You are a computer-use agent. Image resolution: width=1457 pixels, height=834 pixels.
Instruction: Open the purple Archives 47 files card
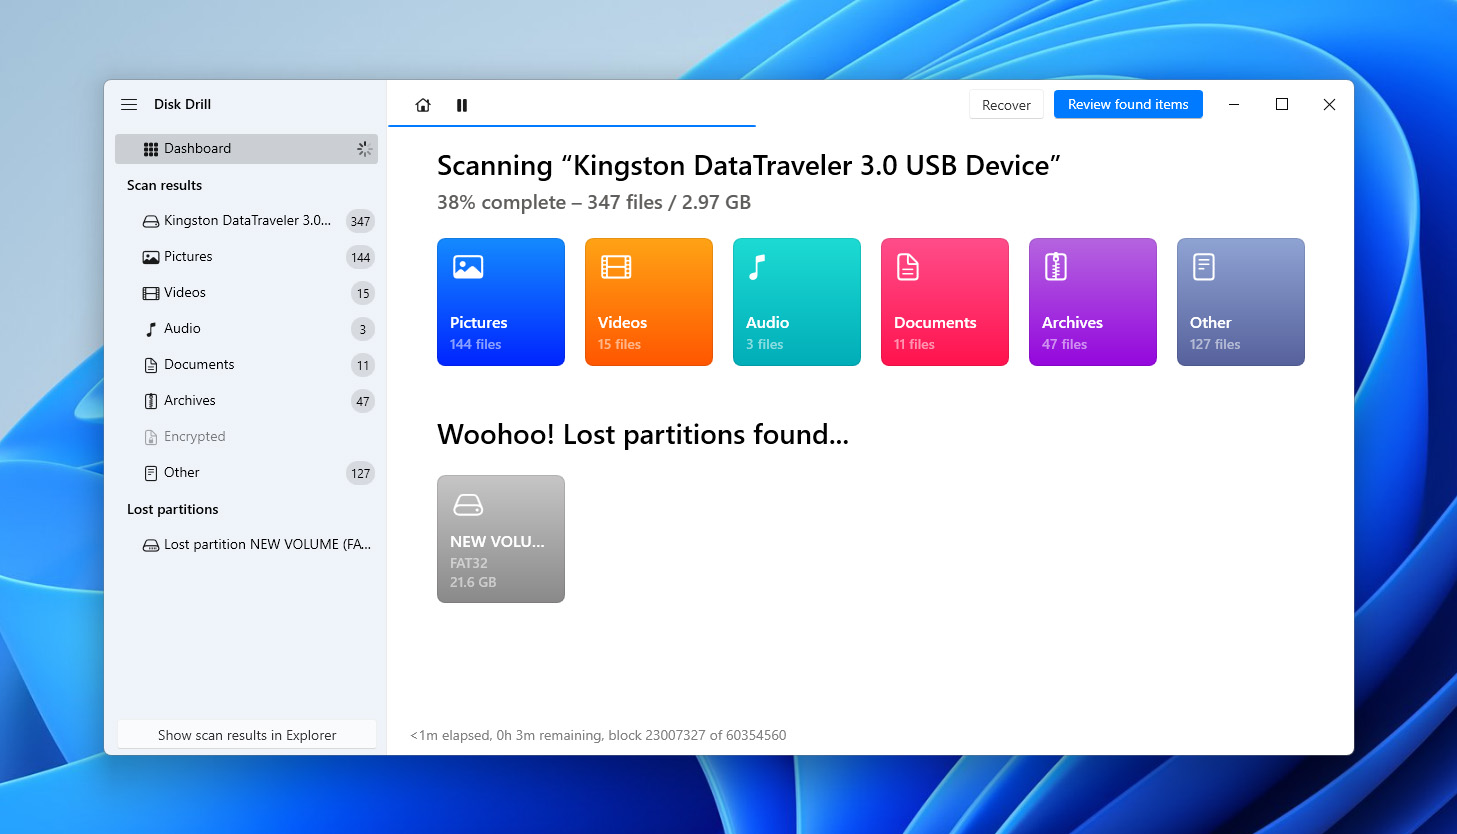pos(1093,302)
